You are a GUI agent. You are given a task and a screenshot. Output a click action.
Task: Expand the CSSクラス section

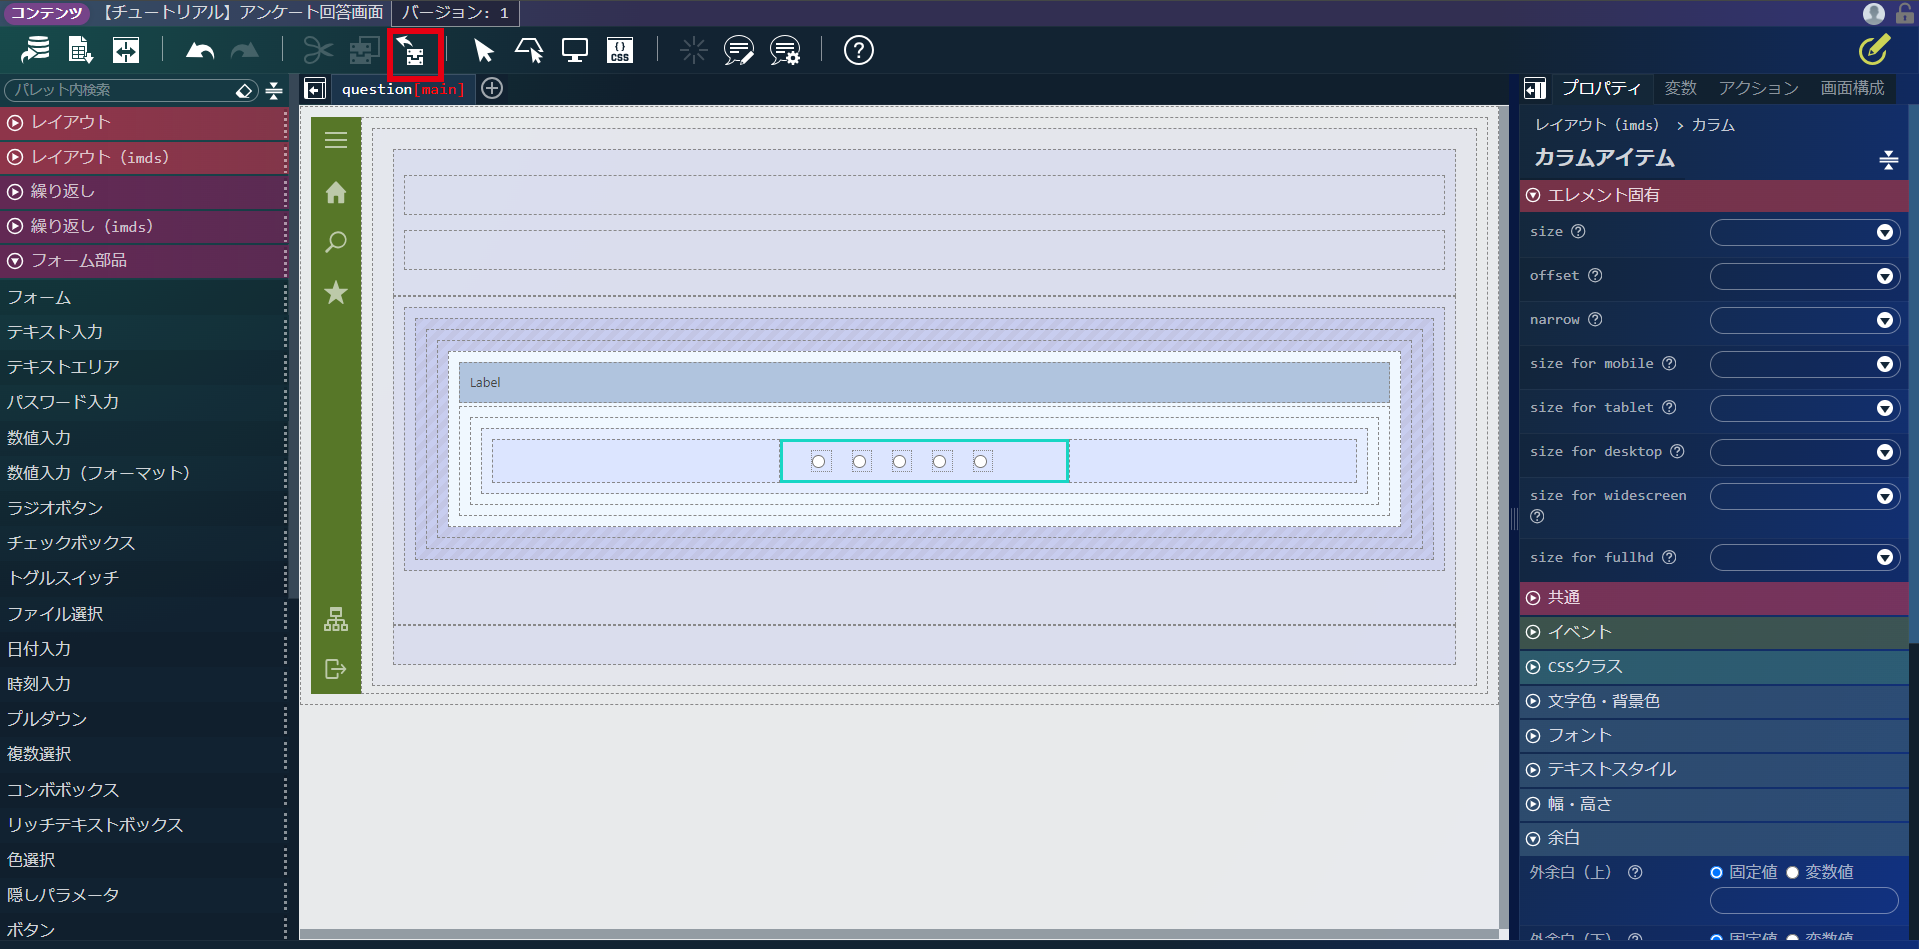pos(1714,667)
